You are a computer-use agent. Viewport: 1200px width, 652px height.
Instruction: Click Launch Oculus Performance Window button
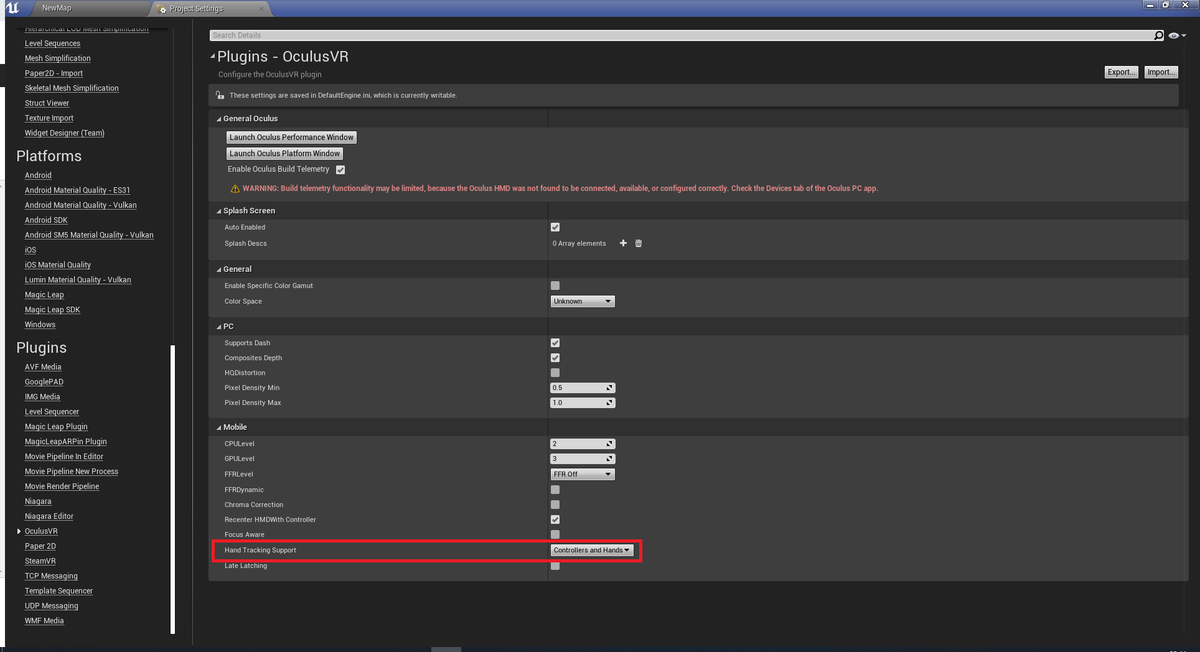[x=292, y=137]
